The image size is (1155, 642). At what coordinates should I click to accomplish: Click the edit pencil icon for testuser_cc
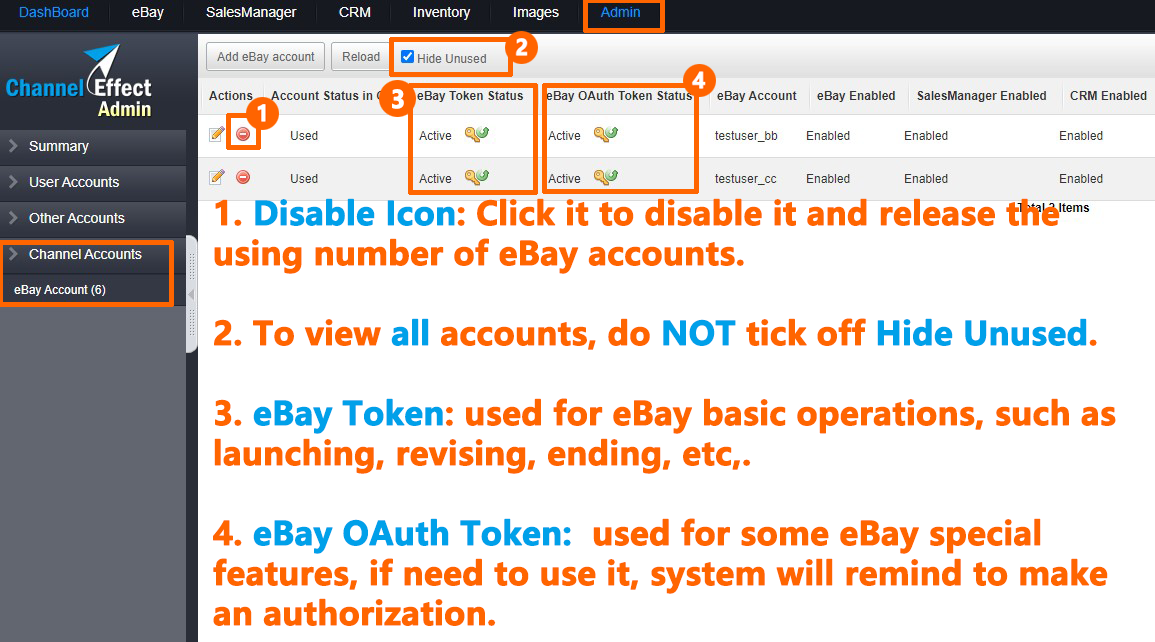pyautogui.click(x=217, y=177)
